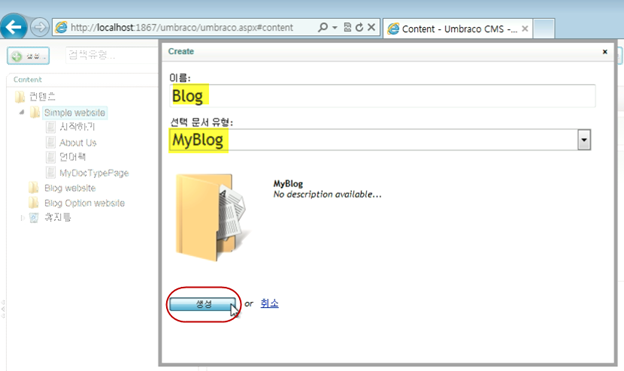Click the 언어팩 document icon

(x=51, y=157)
